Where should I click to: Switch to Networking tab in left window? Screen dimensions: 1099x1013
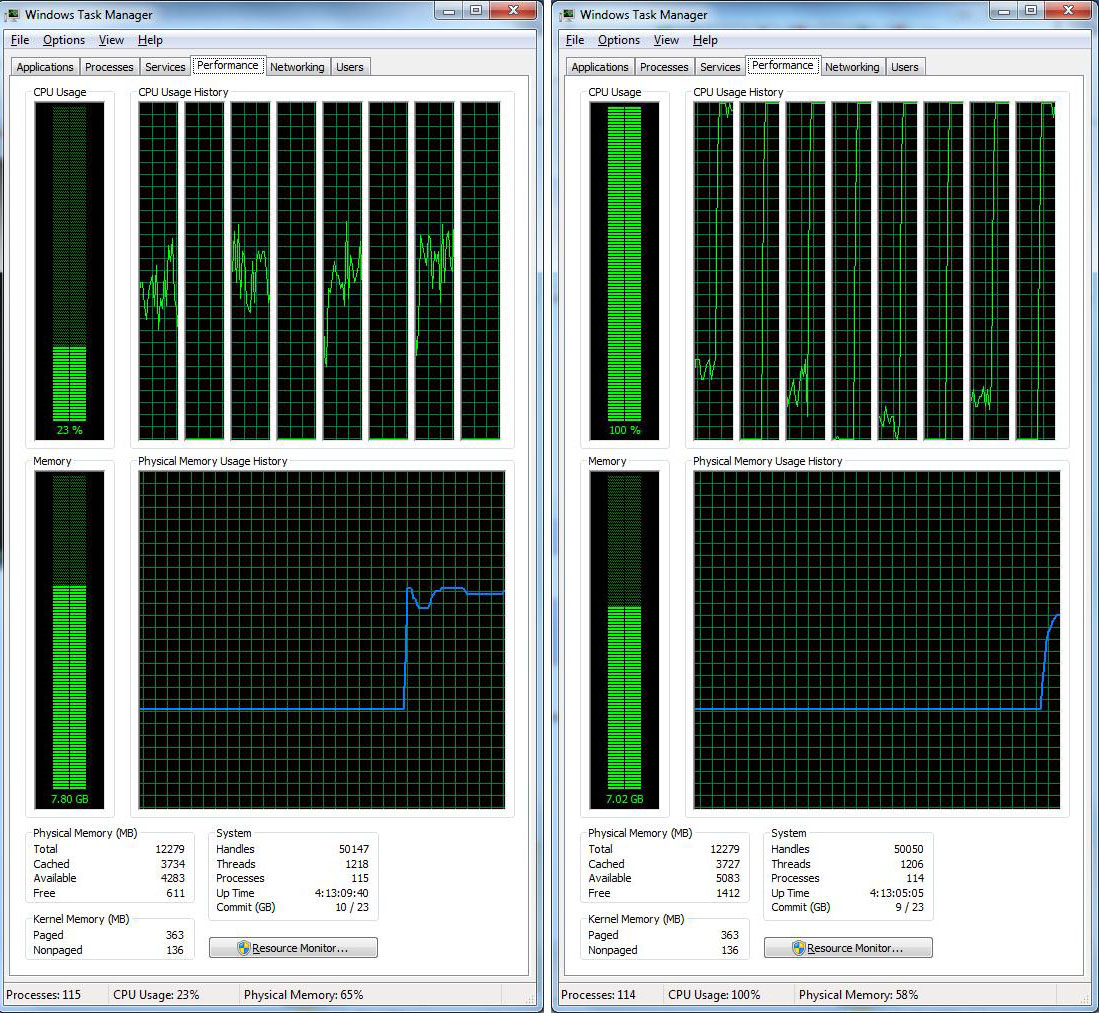[x=297, y=67]
